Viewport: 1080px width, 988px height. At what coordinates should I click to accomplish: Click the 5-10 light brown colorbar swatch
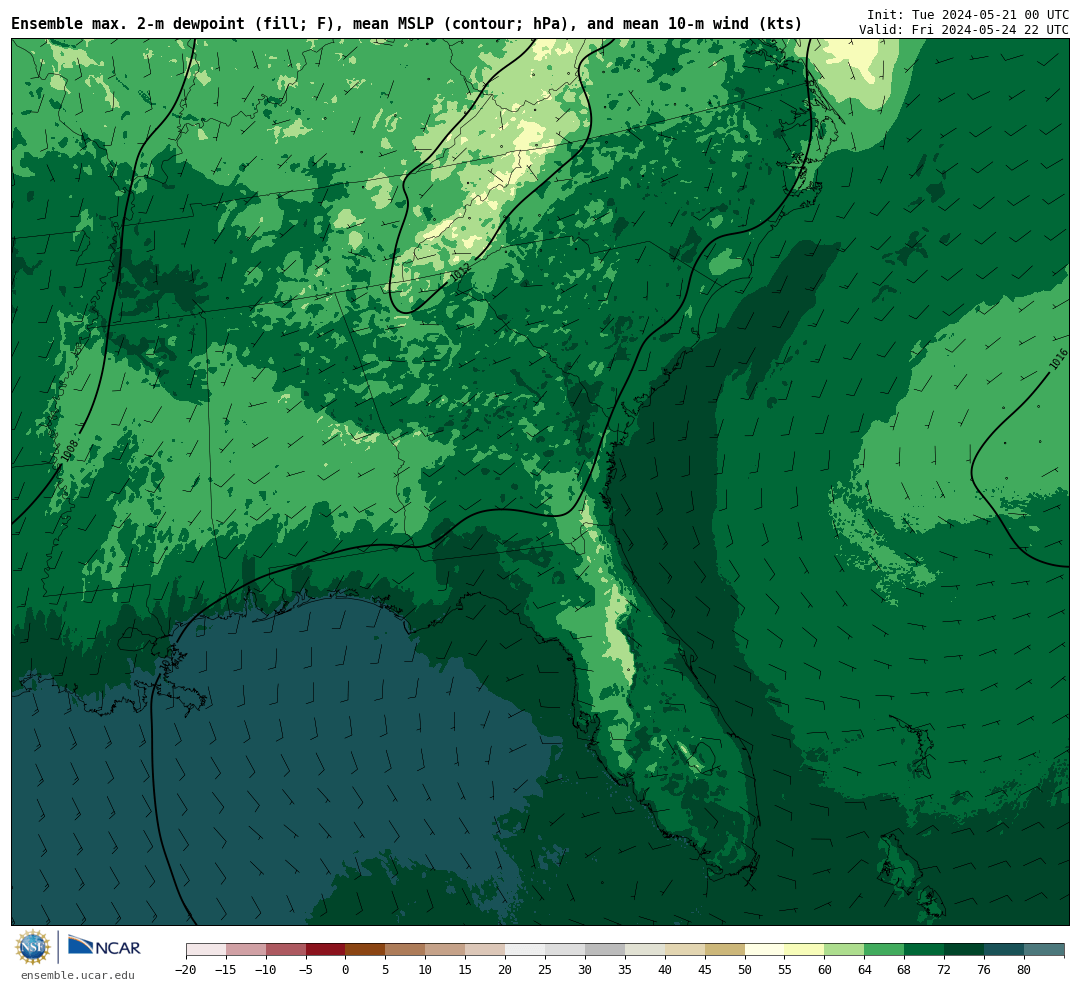coord(405,950)
